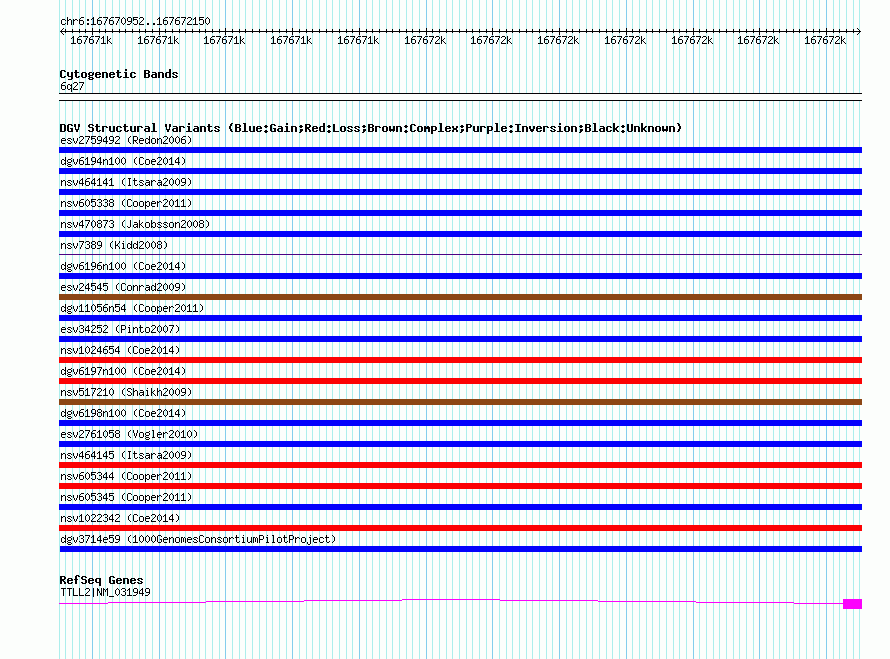Viewport: 890px width, 659px height.
Task: Click the nsv1024654 (Coe2014) label
Action: [x=120, y=350]
